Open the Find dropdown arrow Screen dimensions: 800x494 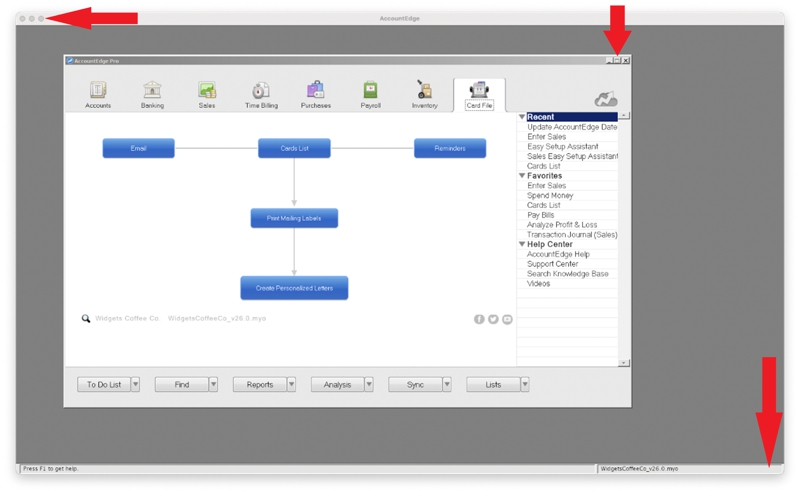coord(213,384)
